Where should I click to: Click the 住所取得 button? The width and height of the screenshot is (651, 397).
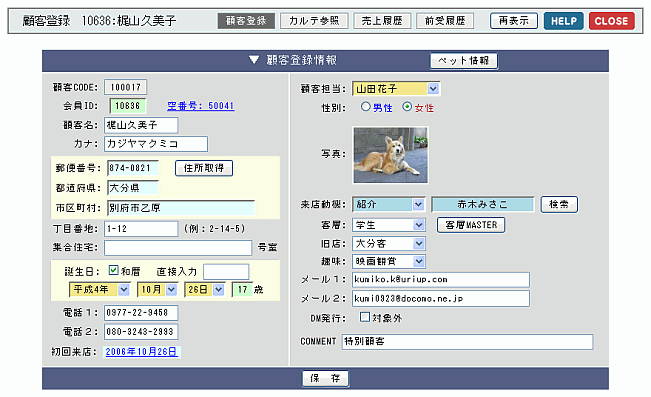coord(204,168)
